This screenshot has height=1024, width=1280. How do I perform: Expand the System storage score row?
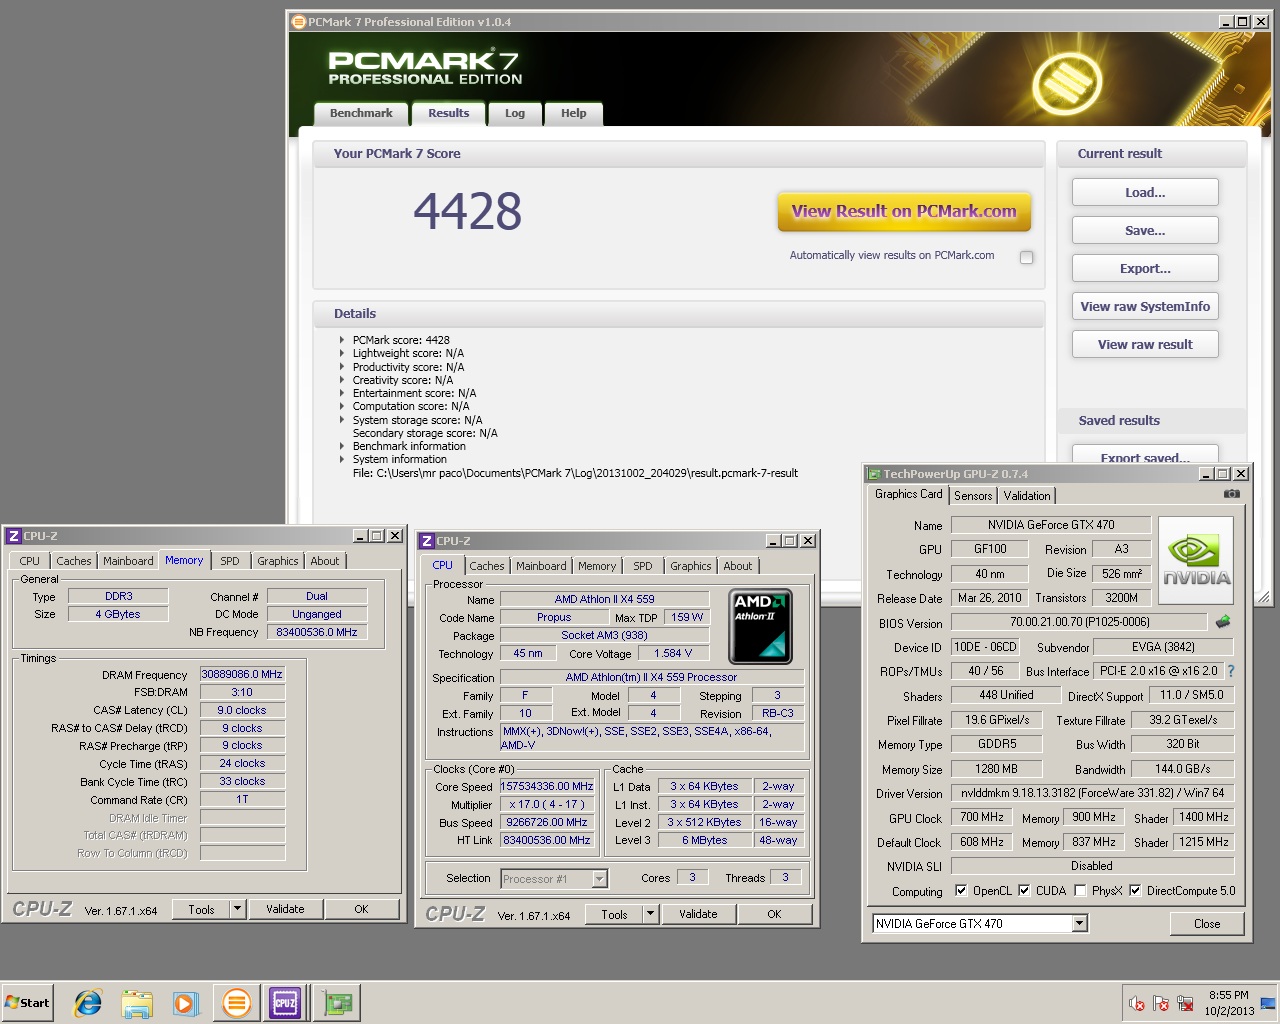click(x=342, y=420)
